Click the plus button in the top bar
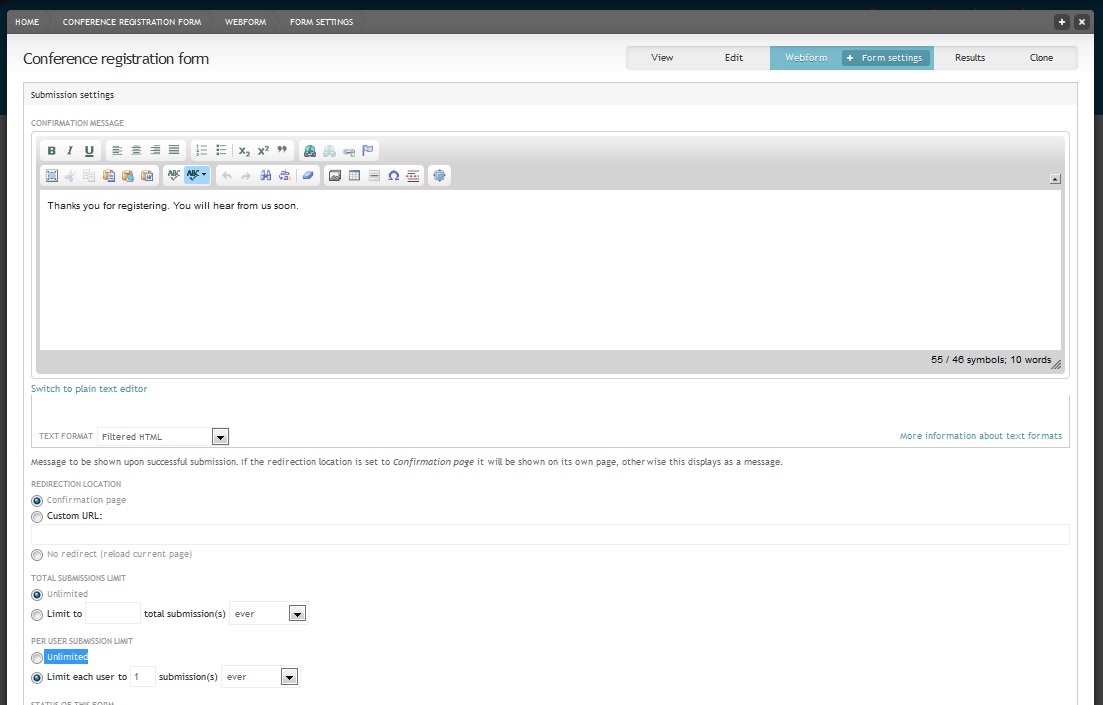1103x705 pixels. (1061, 22)
